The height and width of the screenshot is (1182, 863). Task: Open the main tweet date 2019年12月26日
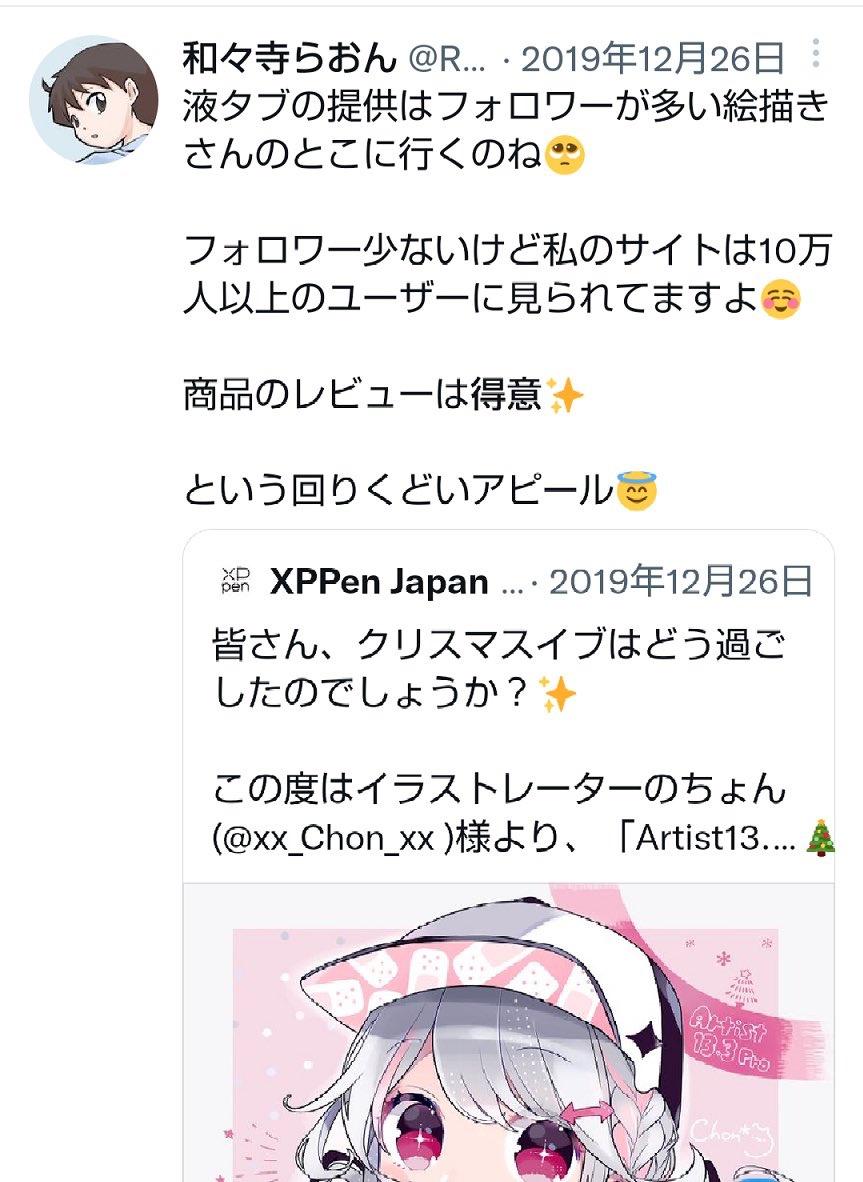pos(653,59)
